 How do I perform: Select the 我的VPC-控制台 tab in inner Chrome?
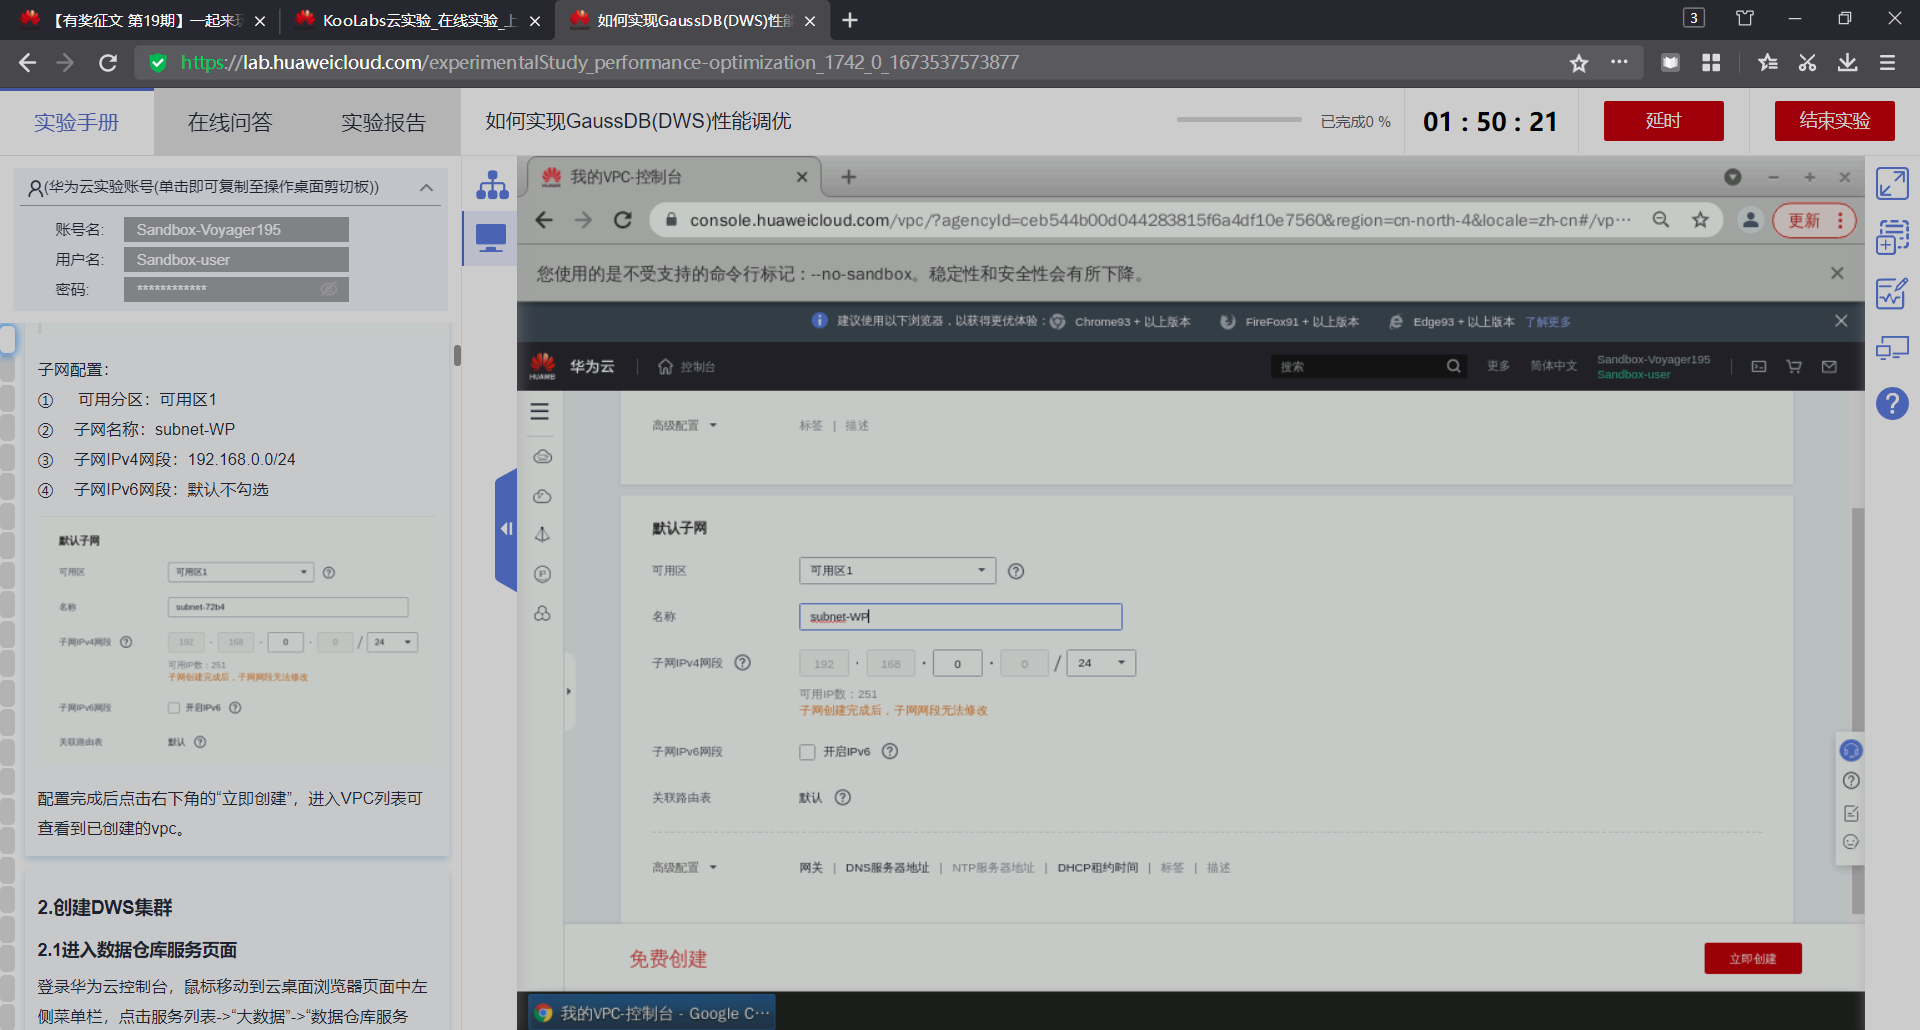pyautogui.click(x=673, y=177)
